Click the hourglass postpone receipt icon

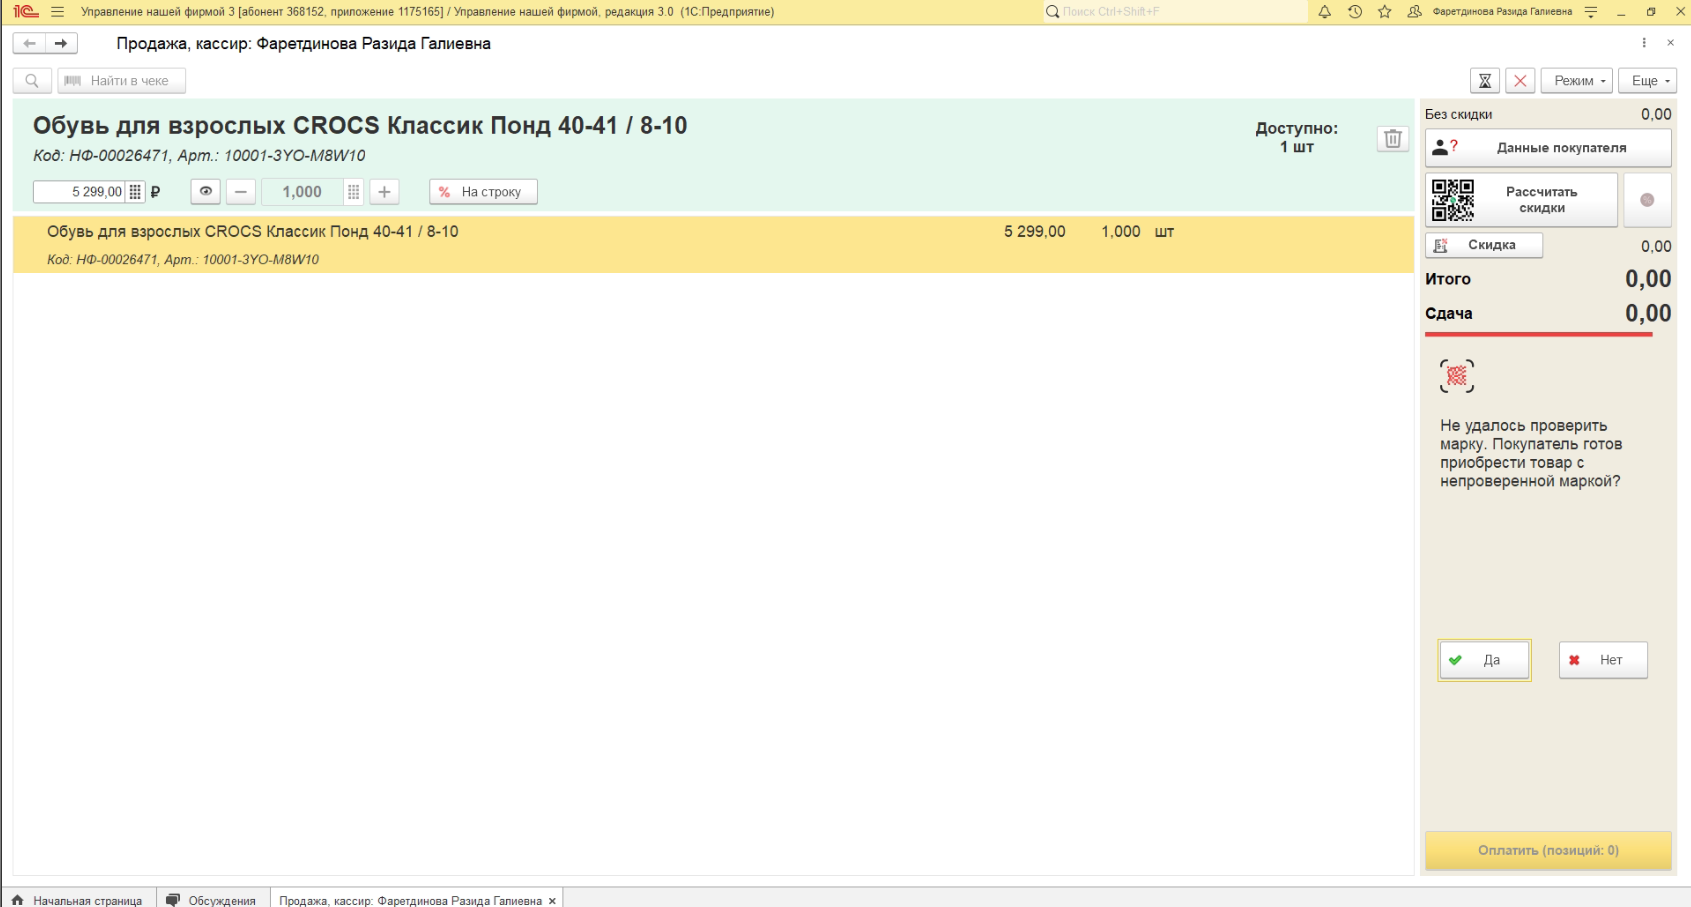point(1485,81)
